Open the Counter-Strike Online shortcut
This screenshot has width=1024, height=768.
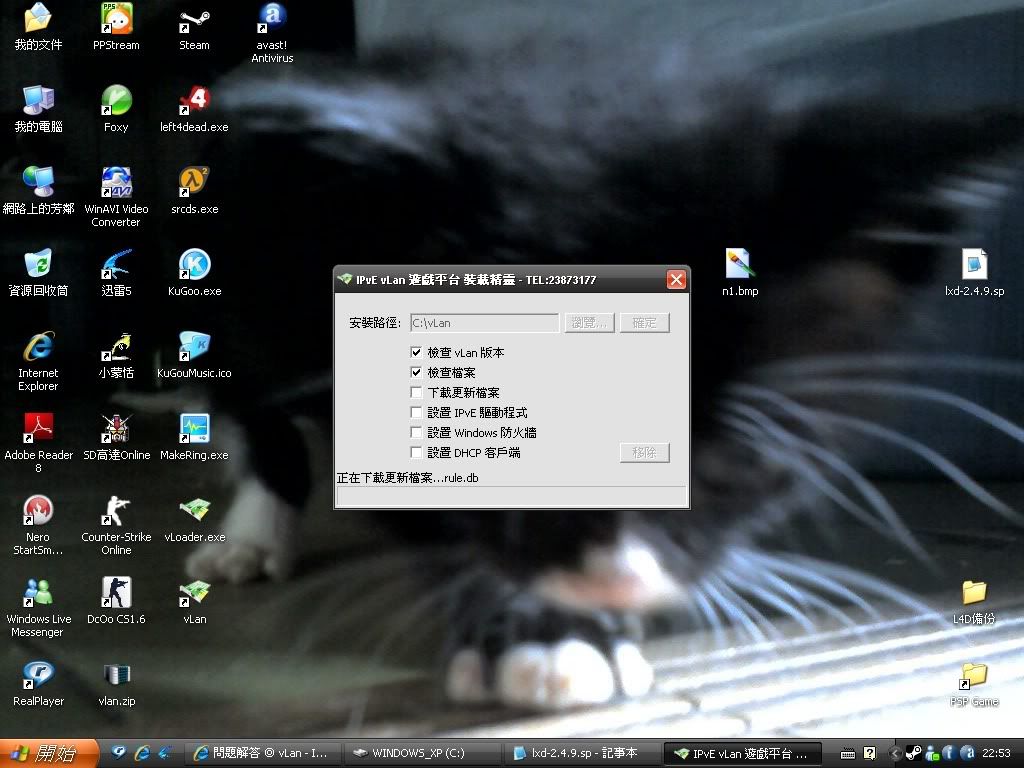[116, 512]
